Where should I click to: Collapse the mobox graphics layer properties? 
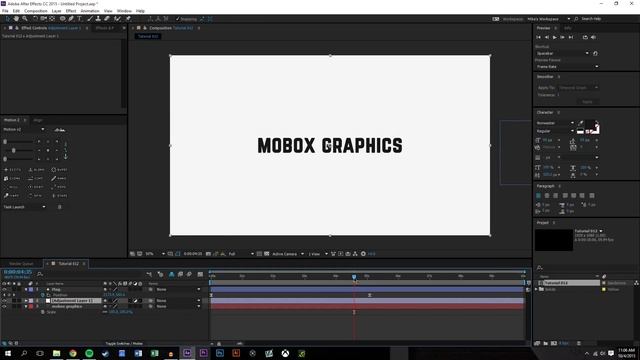point(26,306)
